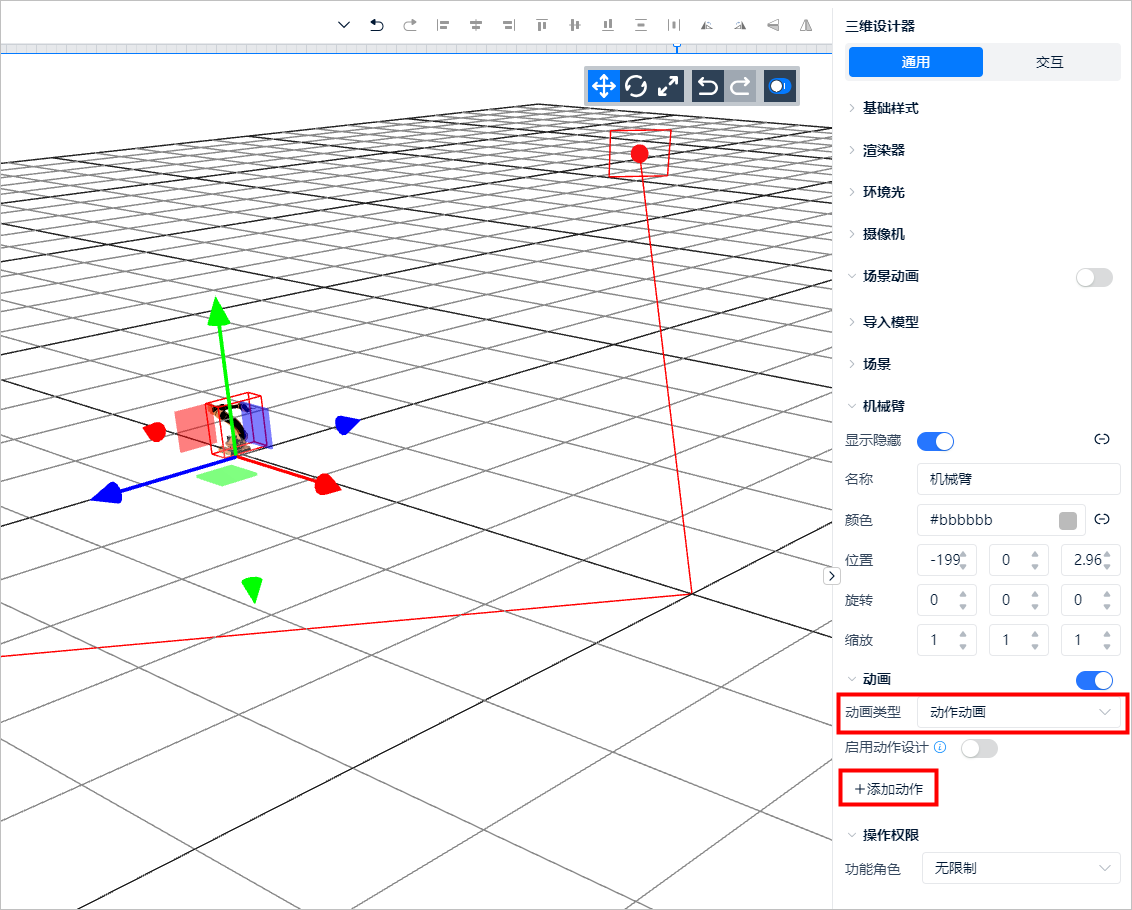Expand the 环境光 section
1132x910 pixels.
tap(884, 192)
